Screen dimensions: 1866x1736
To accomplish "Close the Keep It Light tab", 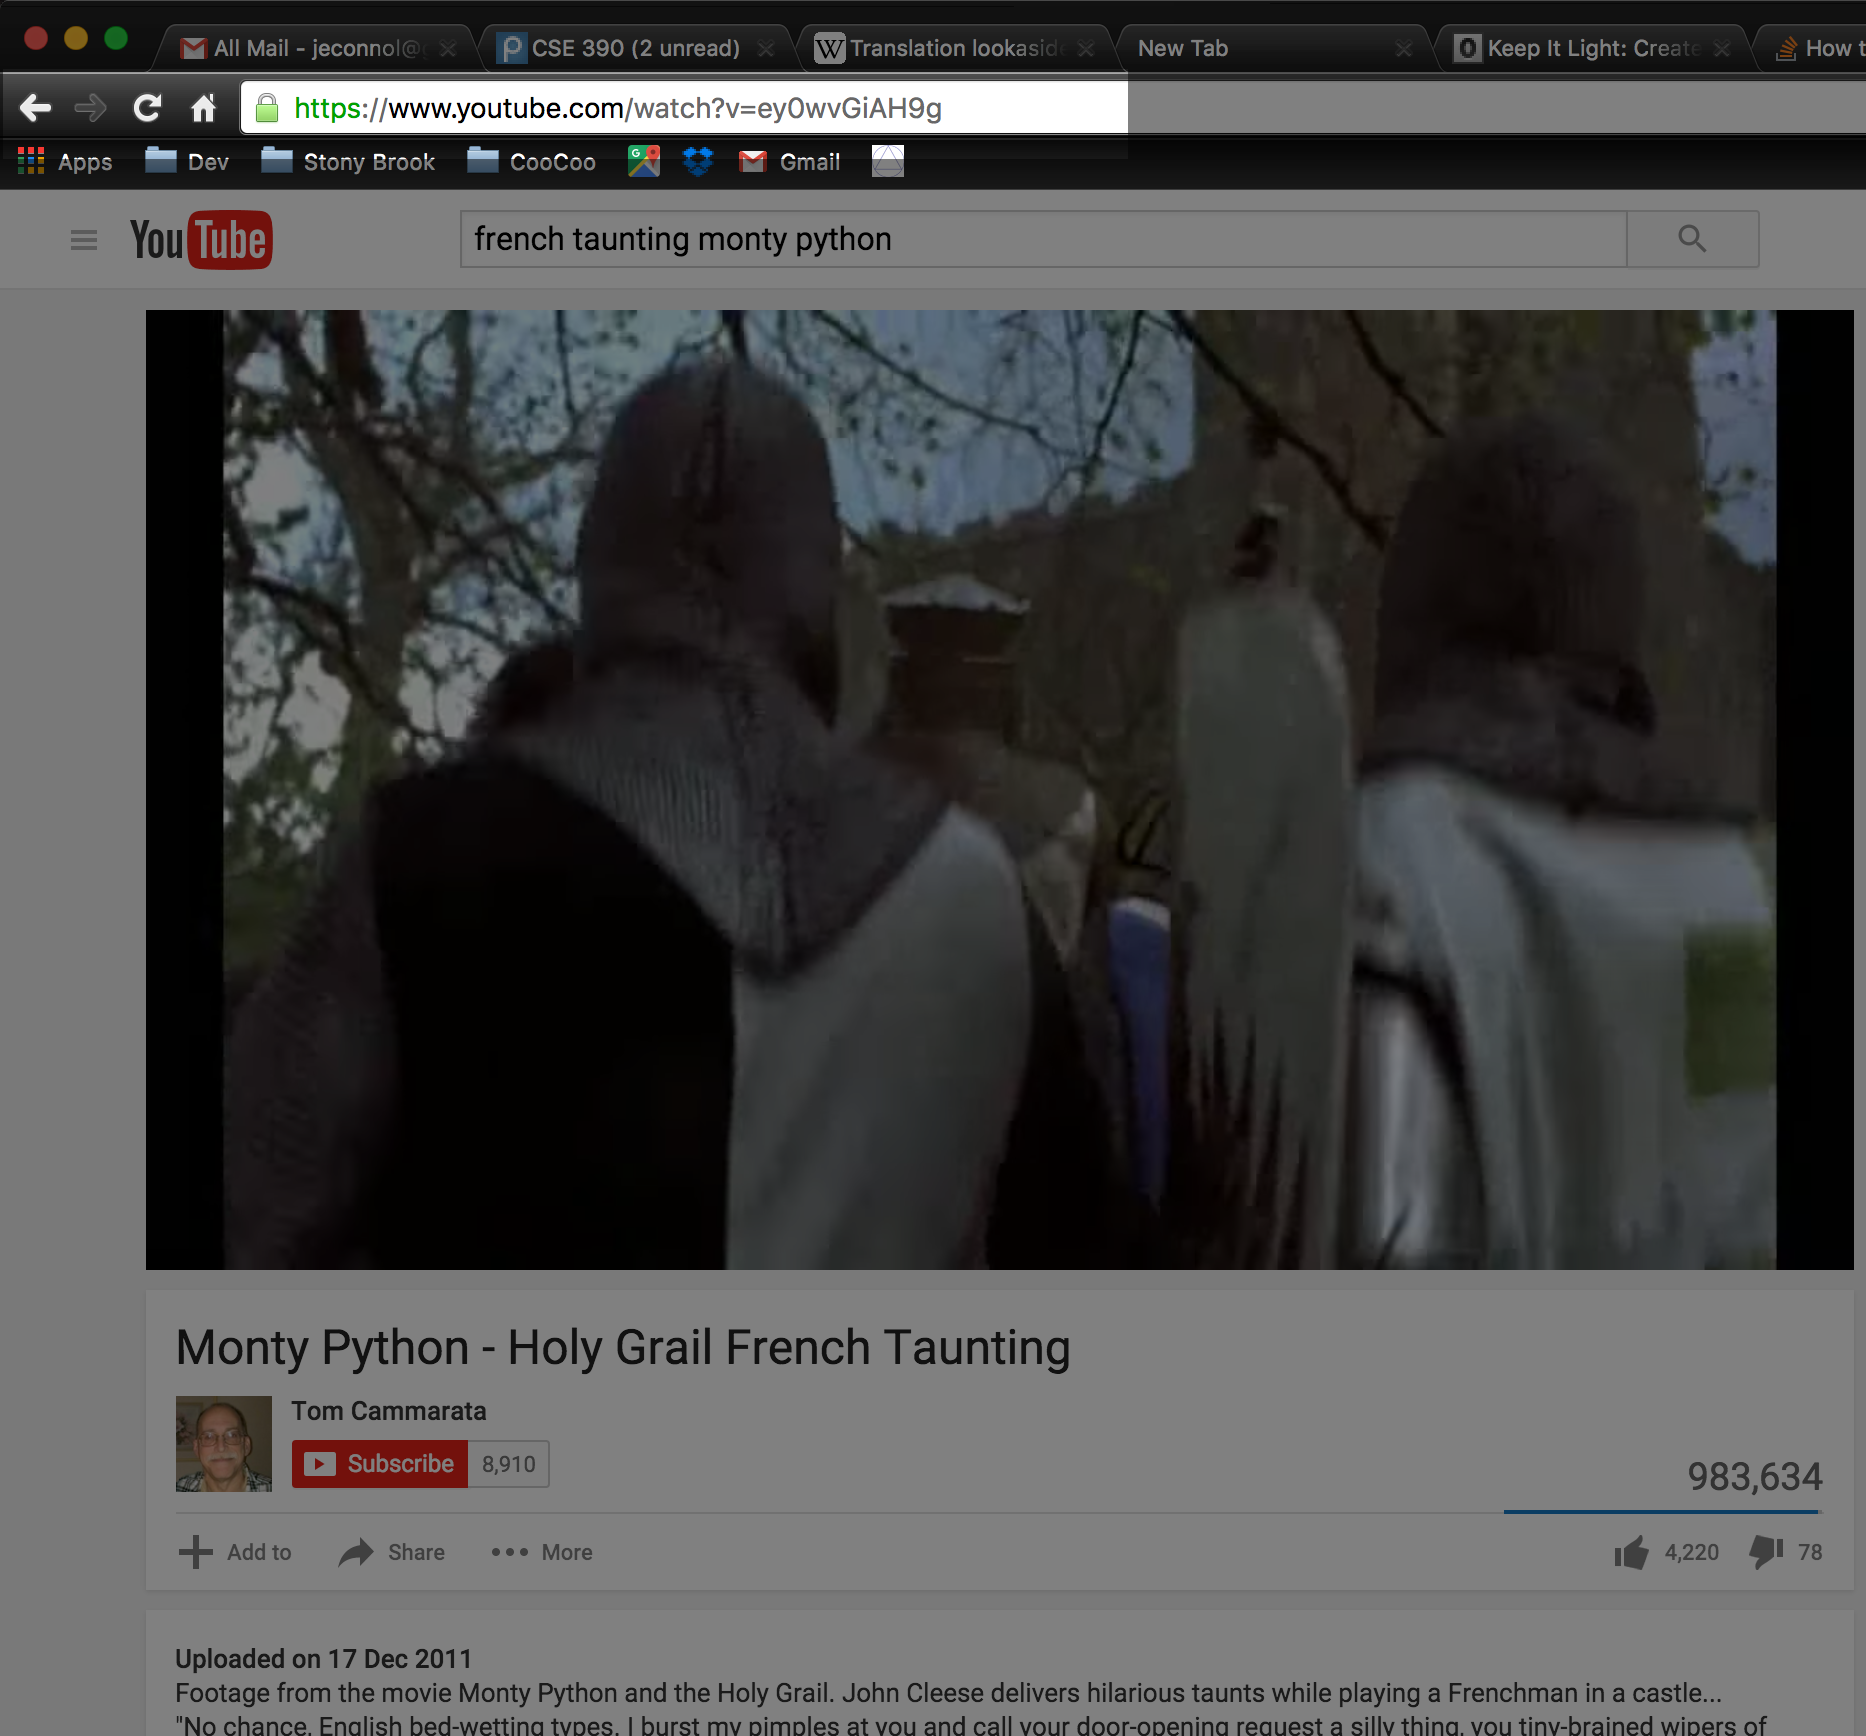I will 1722,49.
